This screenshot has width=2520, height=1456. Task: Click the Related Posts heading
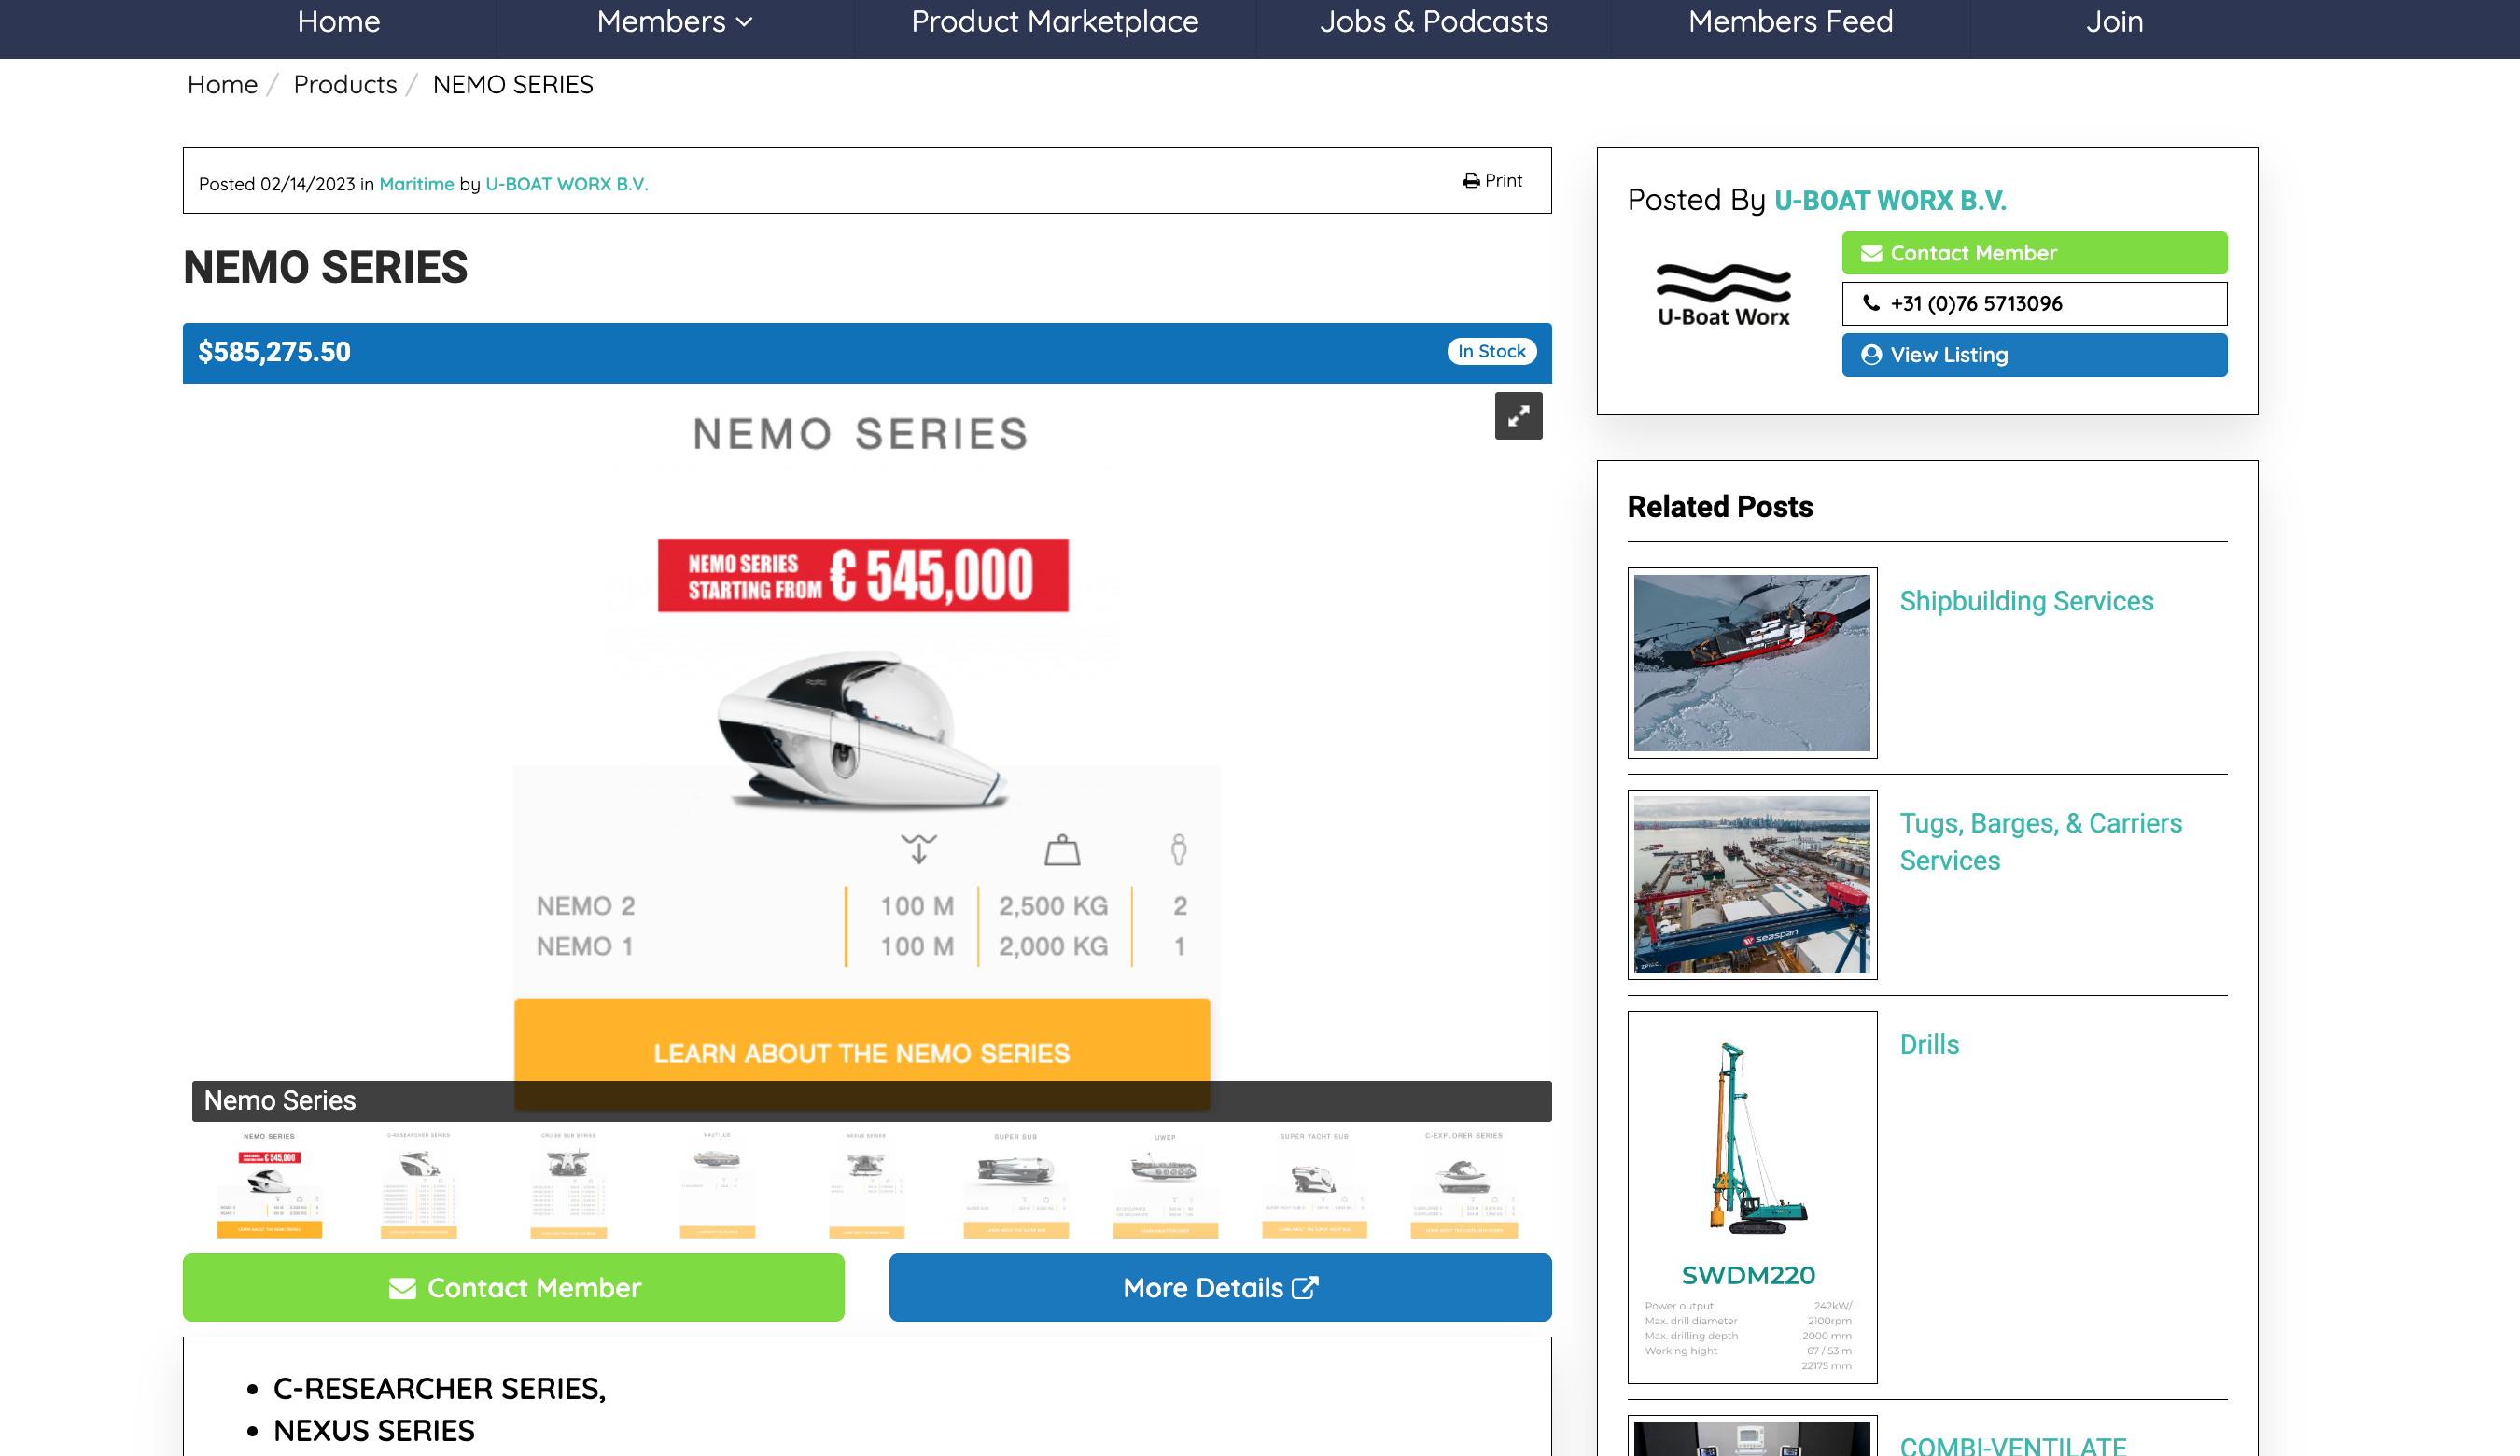1720,507
